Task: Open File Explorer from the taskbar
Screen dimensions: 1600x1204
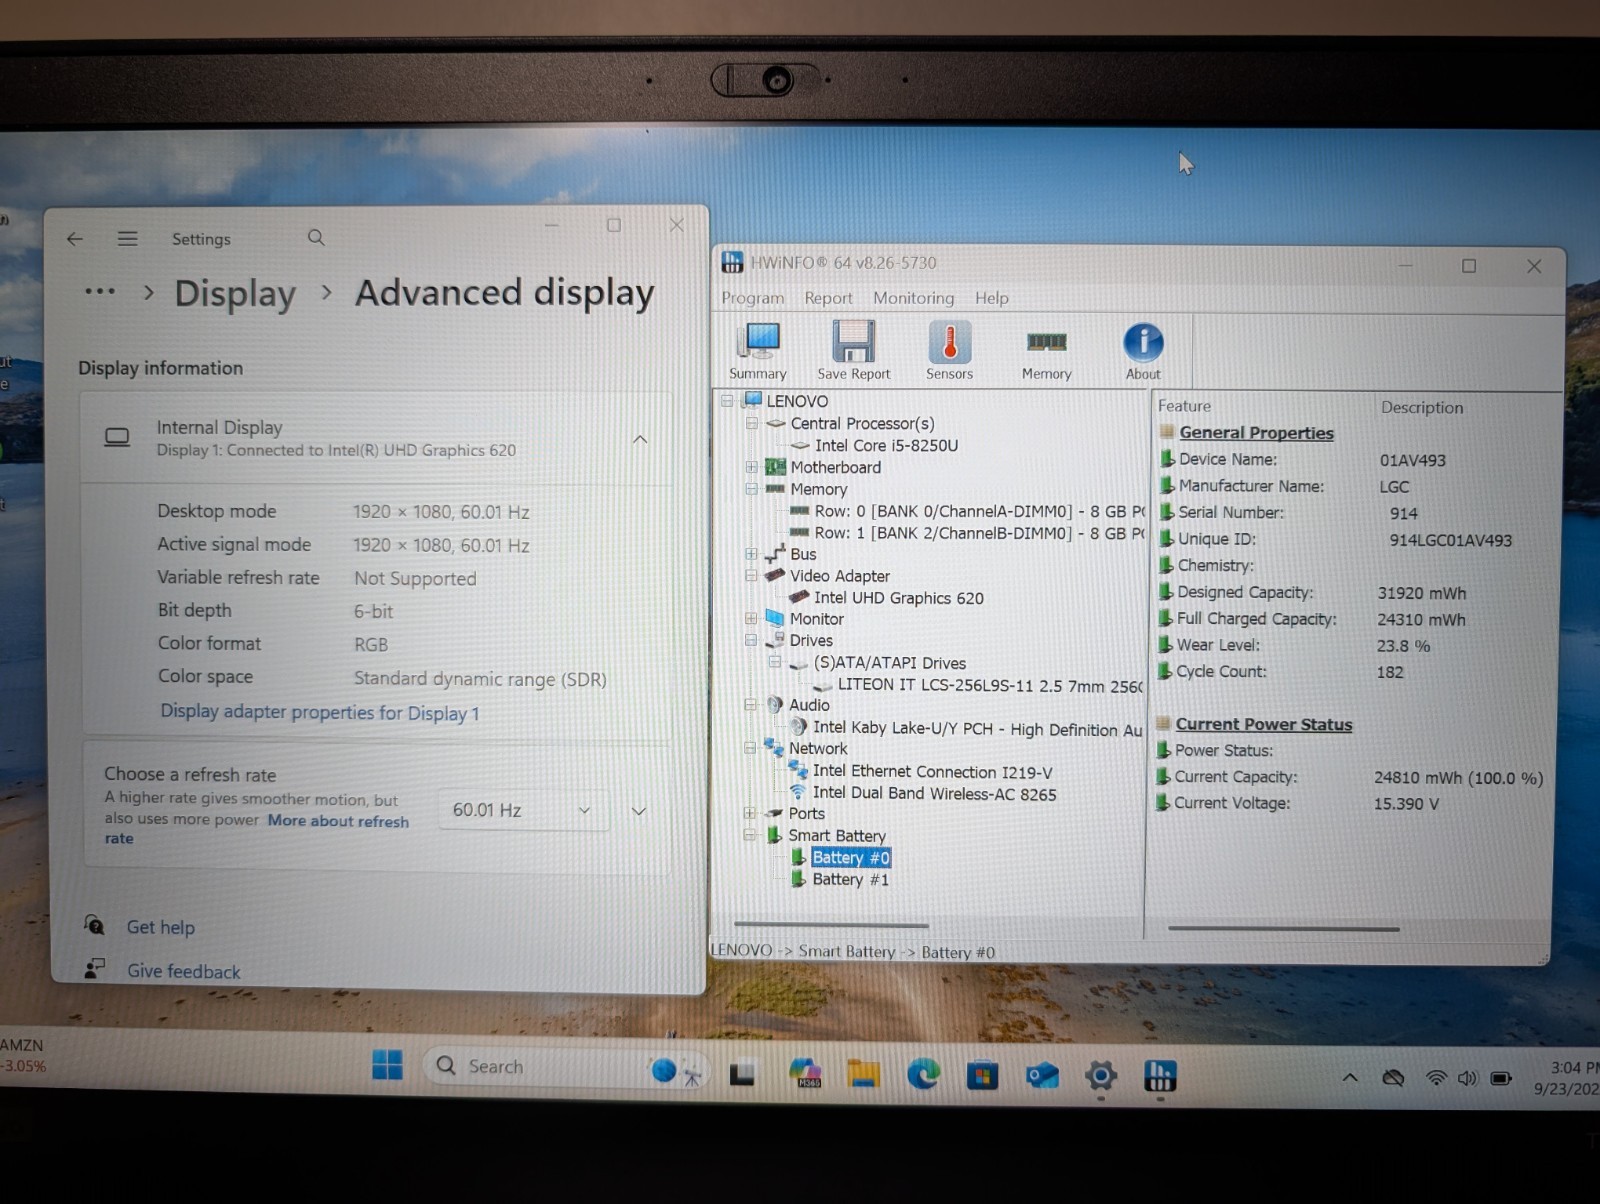Action: coord(864,1074)
